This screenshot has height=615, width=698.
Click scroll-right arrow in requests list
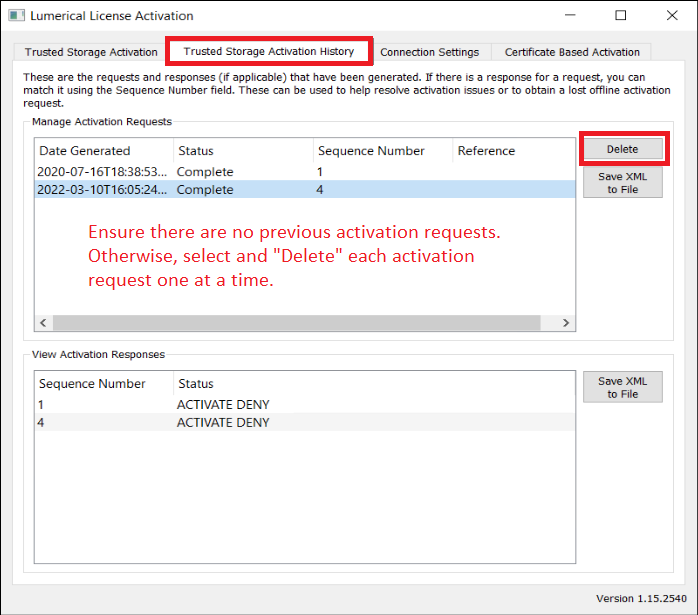(566, 323)
